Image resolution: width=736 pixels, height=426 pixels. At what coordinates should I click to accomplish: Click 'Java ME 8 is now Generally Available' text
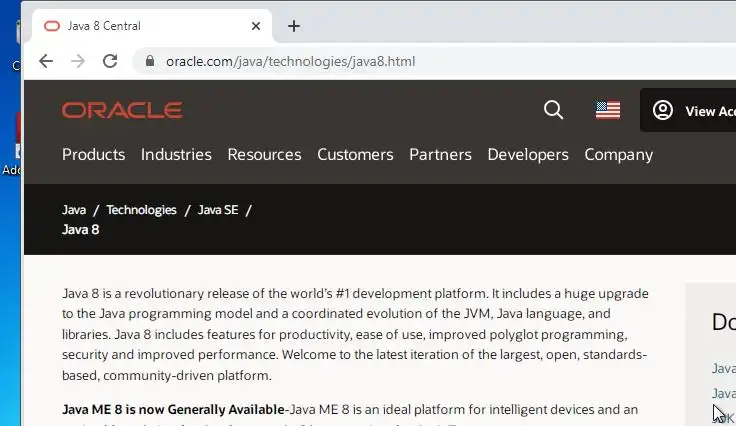point(173,410)
